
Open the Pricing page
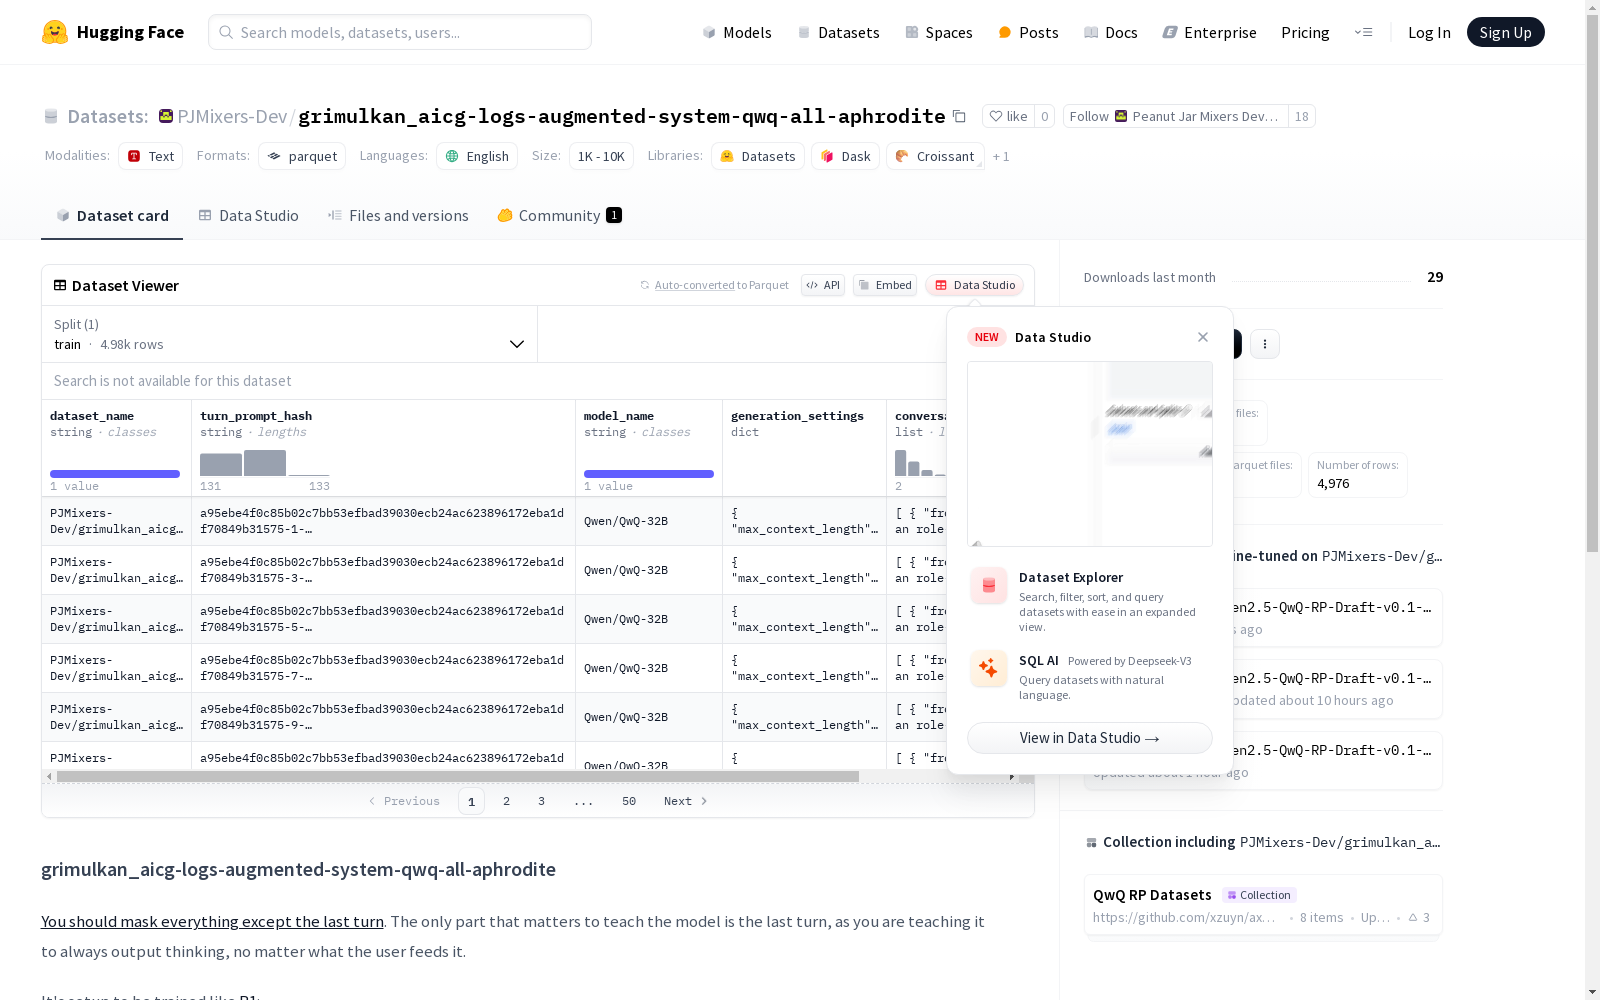(x=1305, y=32)
